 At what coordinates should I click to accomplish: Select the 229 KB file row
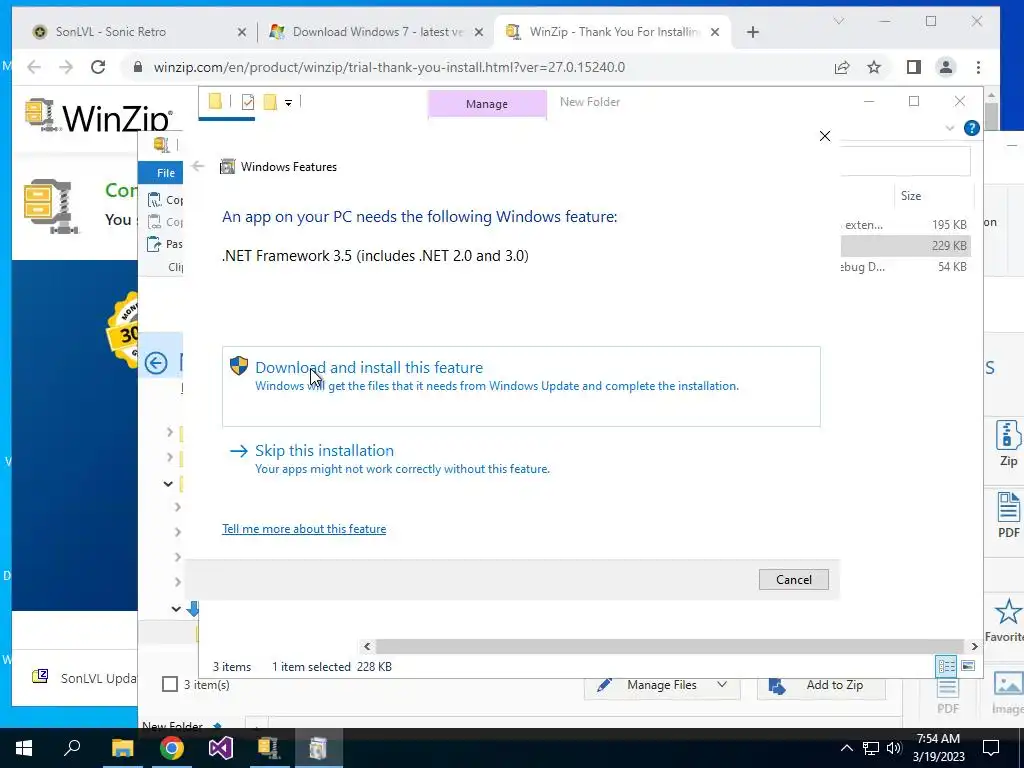[905, 246]
